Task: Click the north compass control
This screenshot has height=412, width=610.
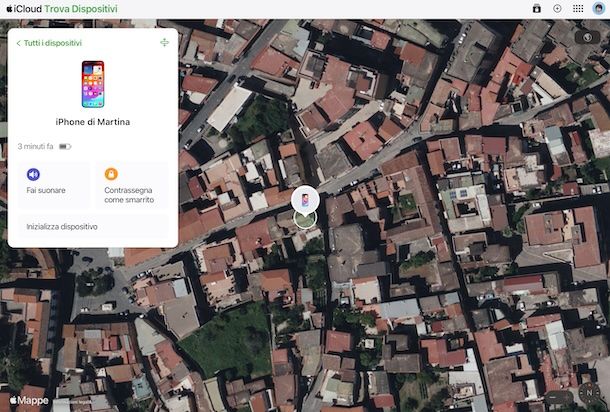Action: 589,393
